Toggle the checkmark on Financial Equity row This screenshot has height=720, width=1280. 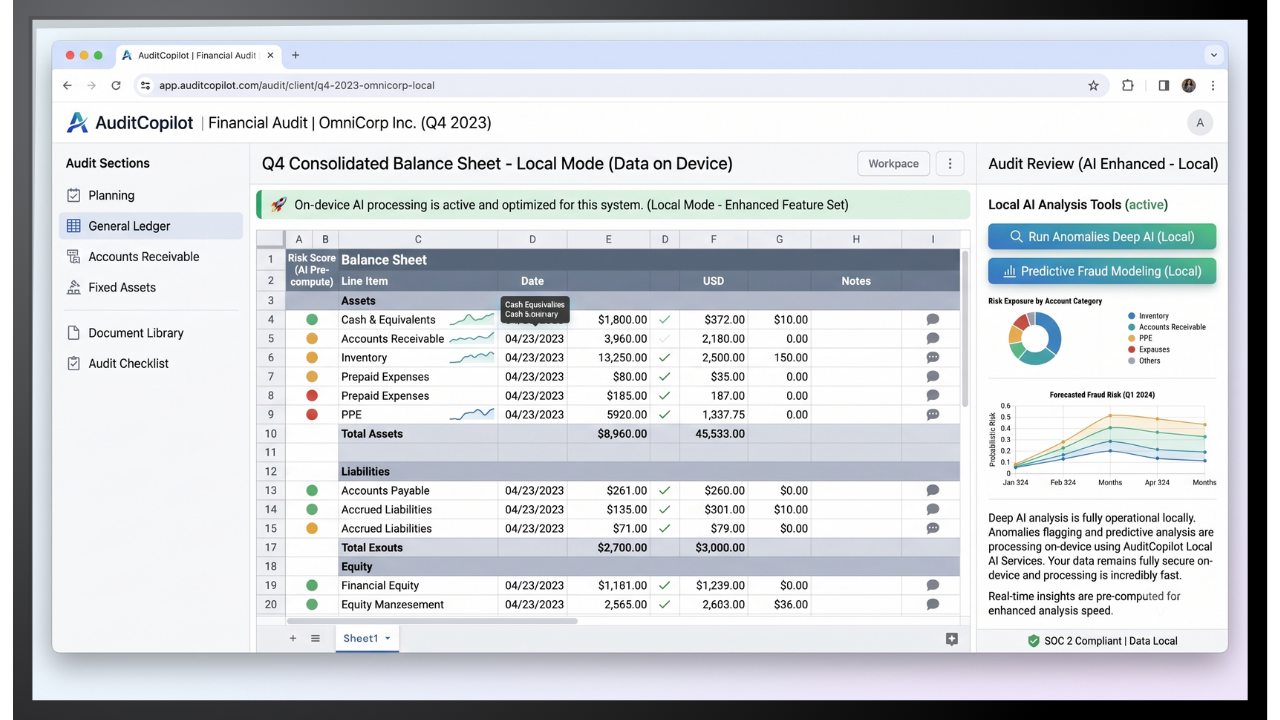[x=664, y=586]
